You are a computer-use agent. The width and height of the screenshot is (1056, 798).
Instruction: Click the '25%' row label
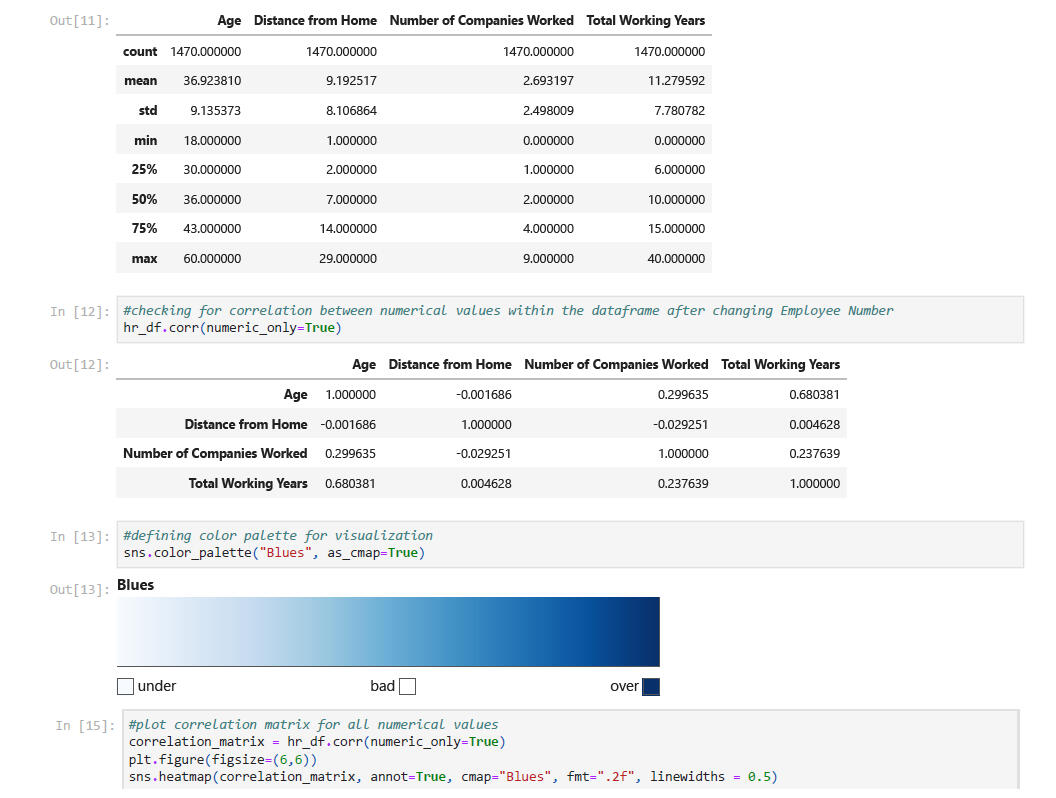pyautogui.click(x=144, y=170)
